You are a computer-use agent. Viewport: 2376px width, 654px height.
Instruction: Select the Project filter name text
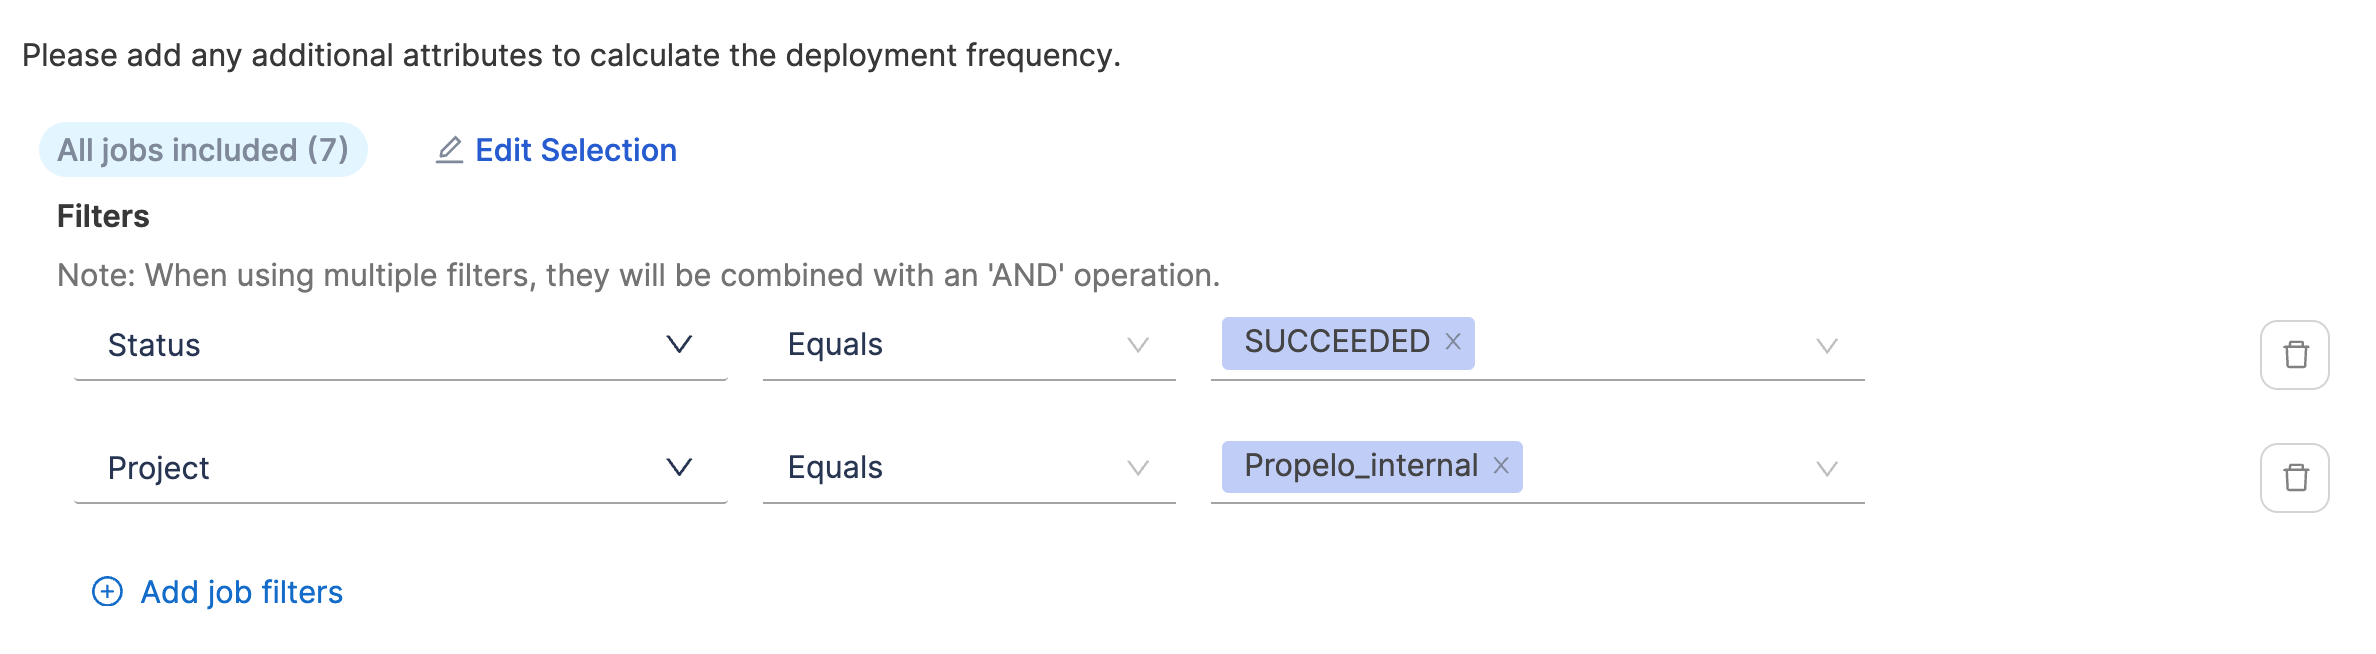point(158,468)
